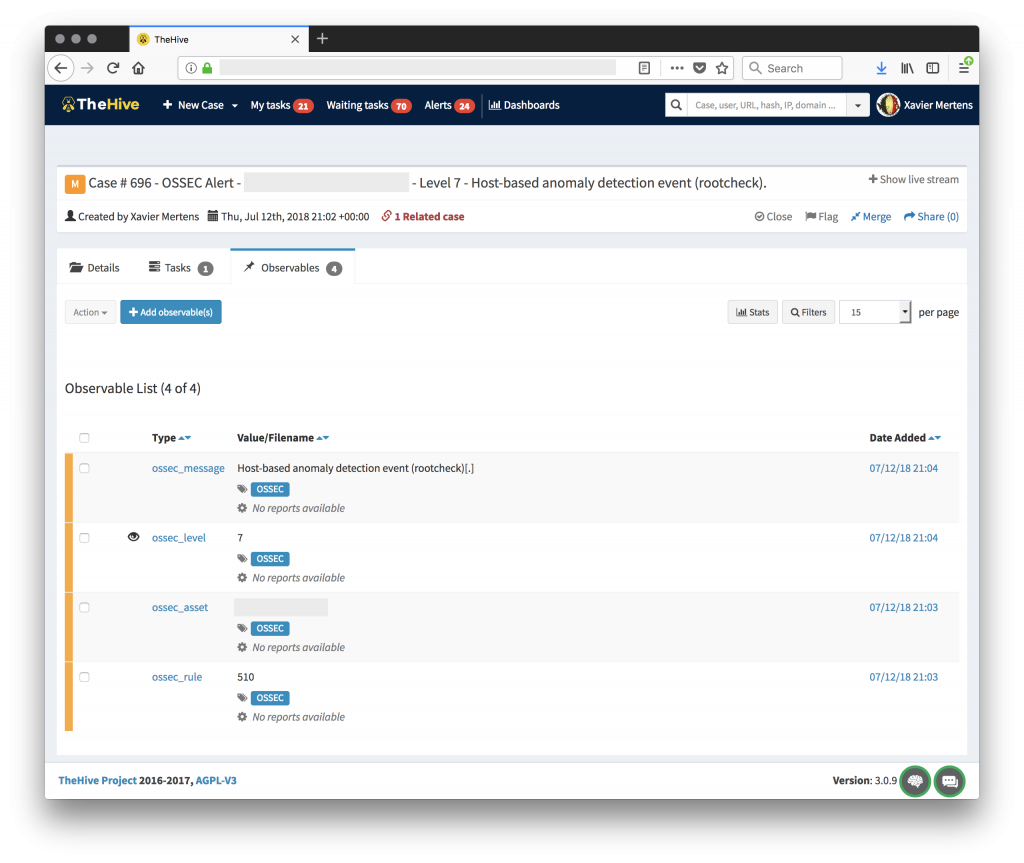Click magnifier icon in TheHive search

point(676,105)
